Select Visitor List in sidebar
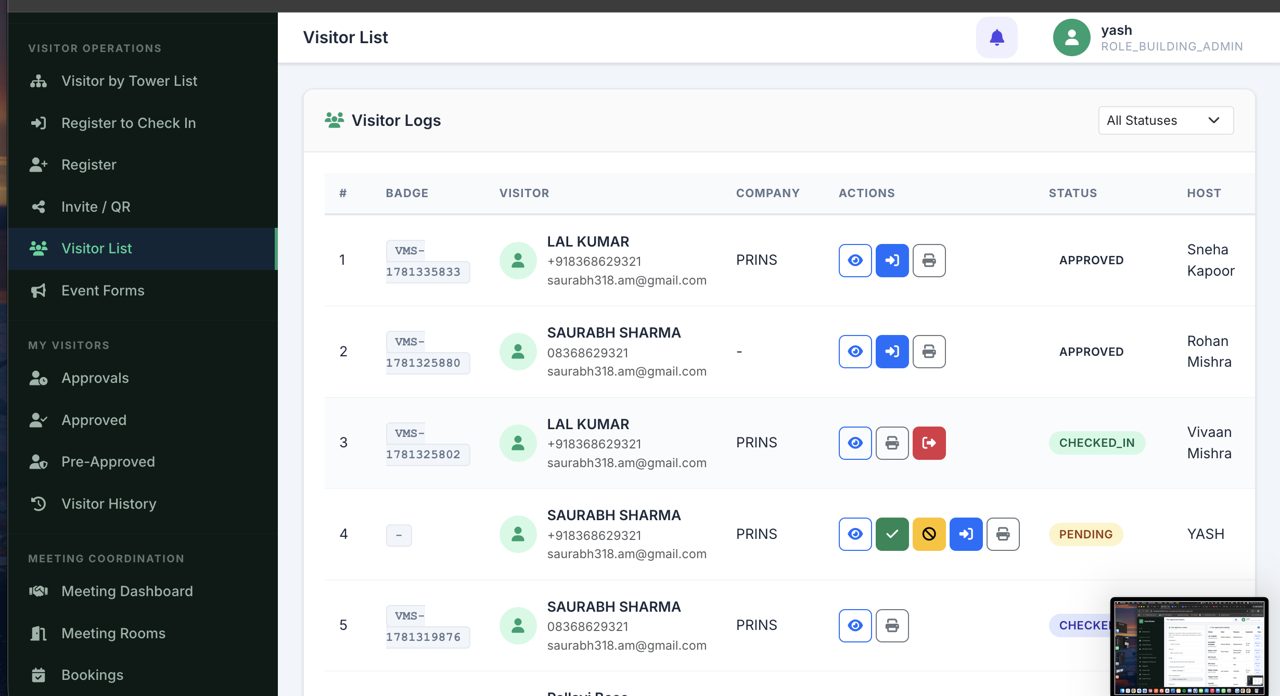This screenshot has width=1280, height=696. [x=143, y=248]
